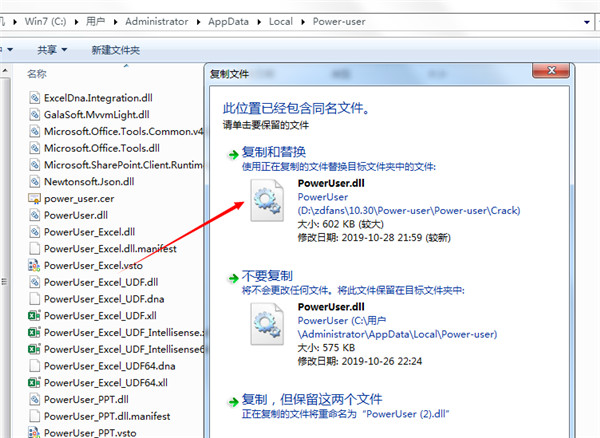Select PowerUser_Excel_UDF64.dna file name
The width and height of the screenshot is (600, 438).
109,366
